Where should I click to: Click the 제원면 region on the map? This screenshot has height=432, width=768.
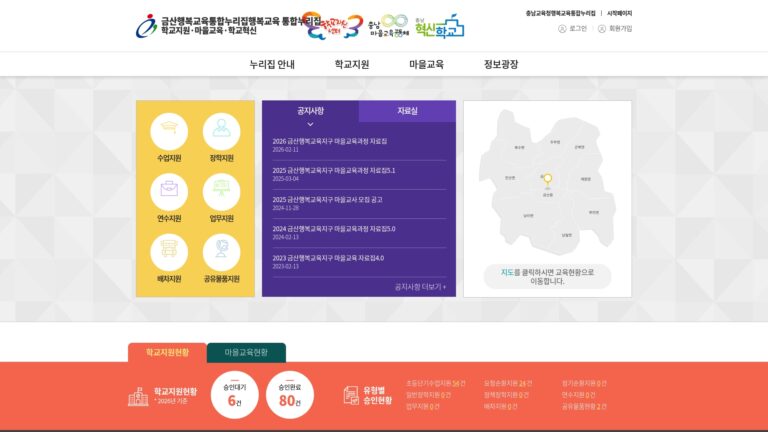coord(586,179)
